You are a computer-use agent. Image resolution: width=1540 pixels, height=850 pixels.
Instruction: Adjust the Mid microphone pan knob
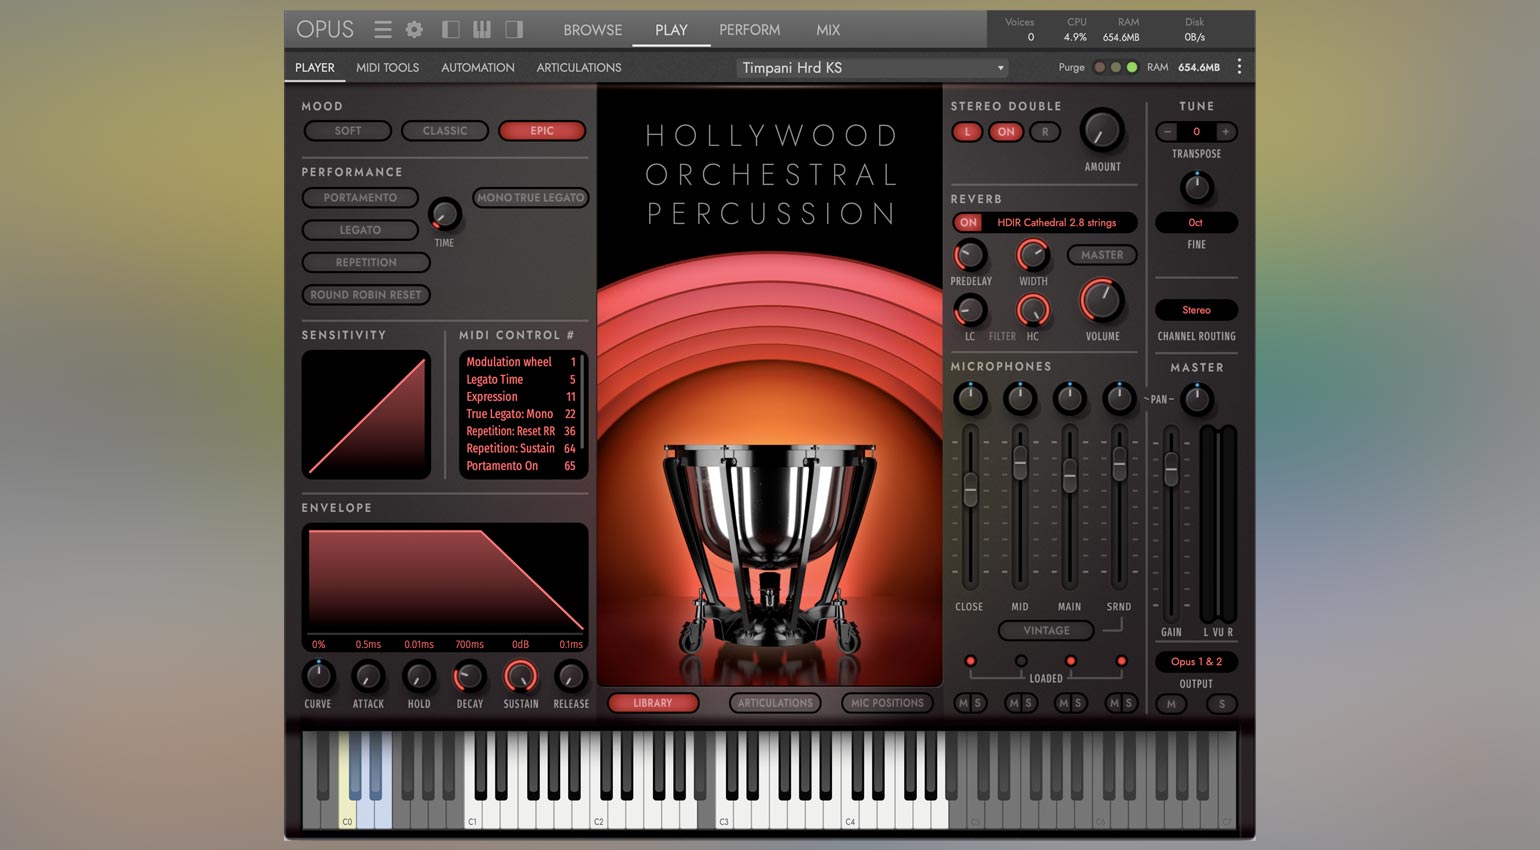pyautogui.click(x=1019, y=399)
